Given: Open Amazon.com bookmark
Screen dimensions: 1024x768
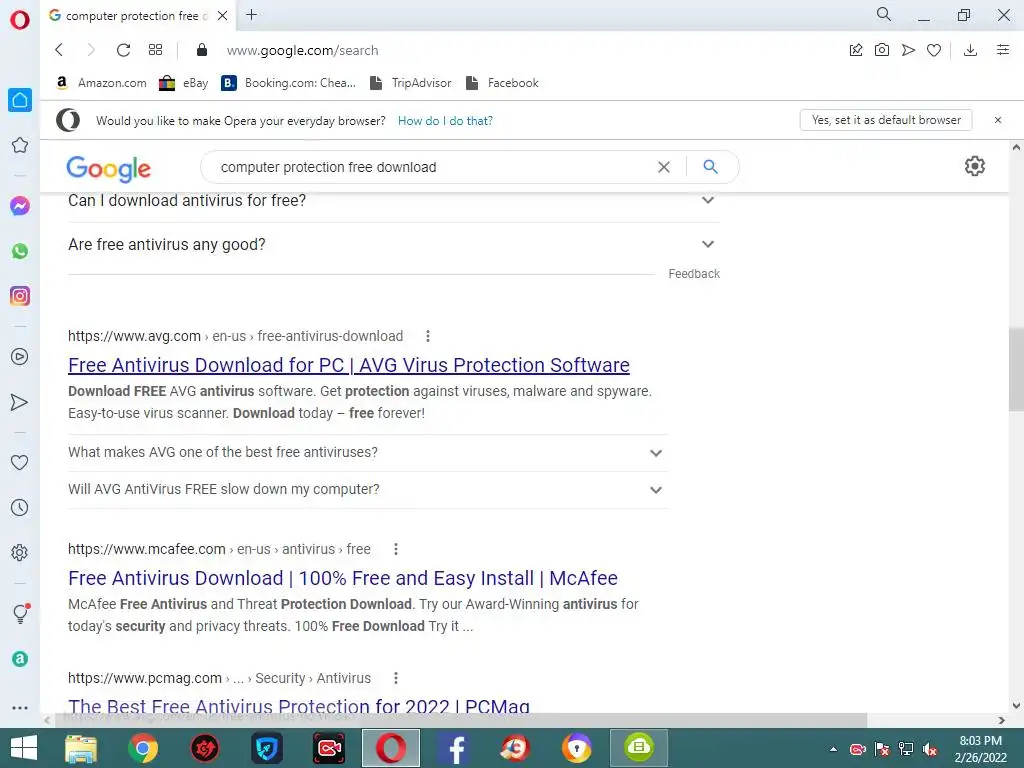Looking at the screenshot, I should (101, 83).
